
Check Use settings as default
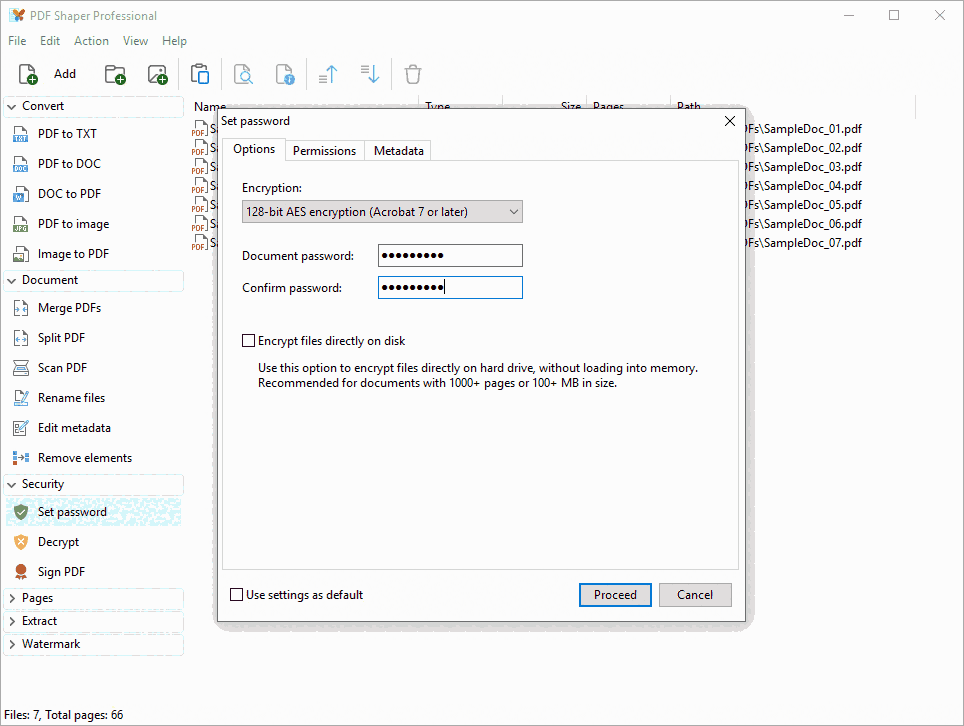tap(236, 594)
